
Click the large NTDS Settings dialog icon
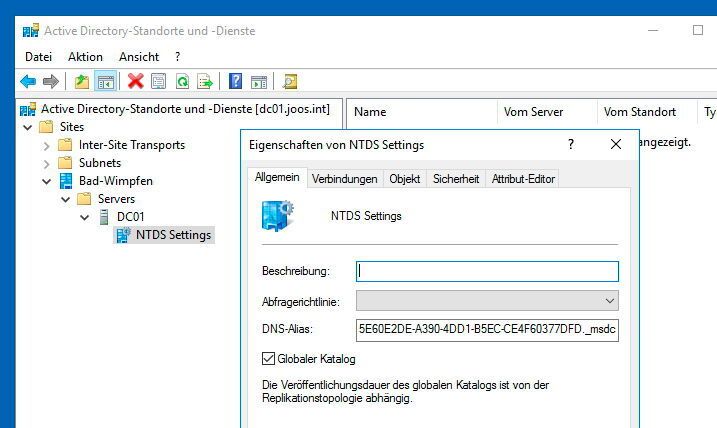tap(278, 216)
